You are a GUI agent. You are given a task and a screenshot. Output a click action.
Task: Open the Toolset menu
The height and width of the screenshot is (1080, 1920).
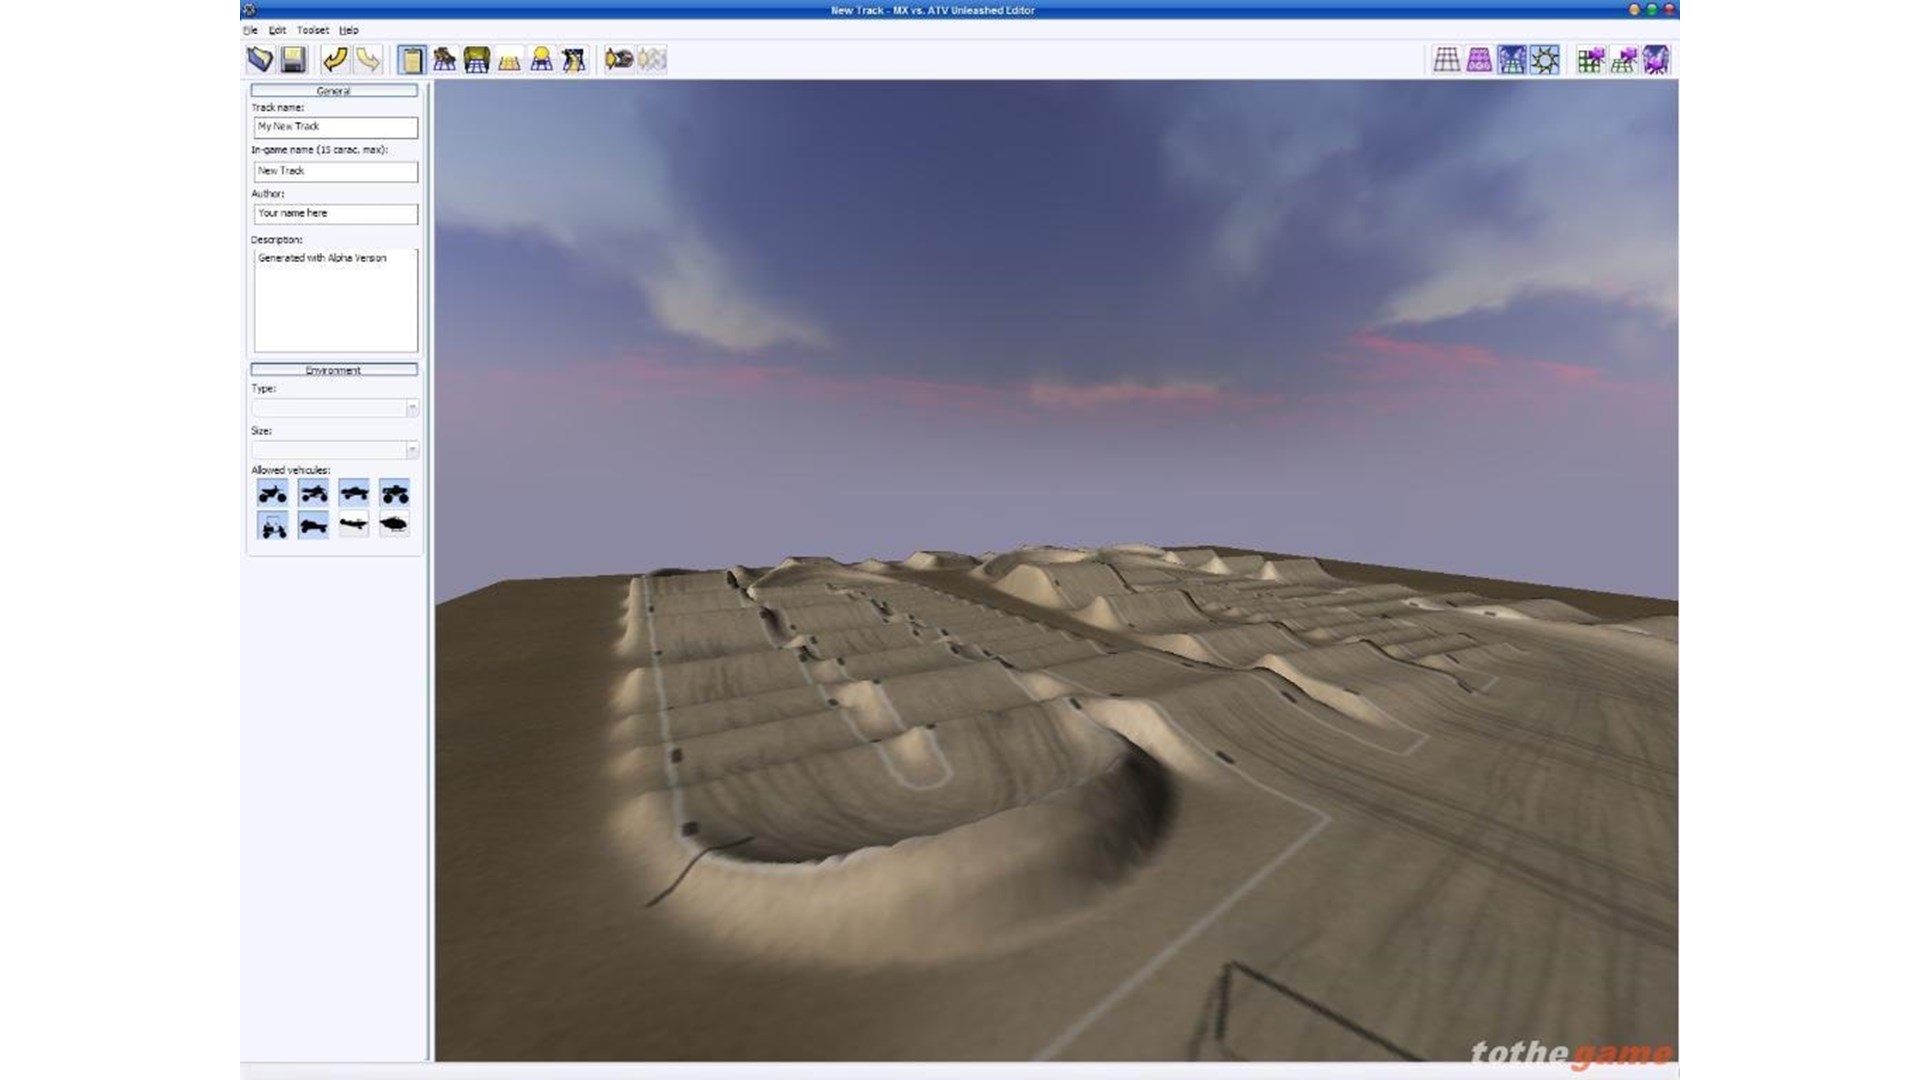coord(313,30)
